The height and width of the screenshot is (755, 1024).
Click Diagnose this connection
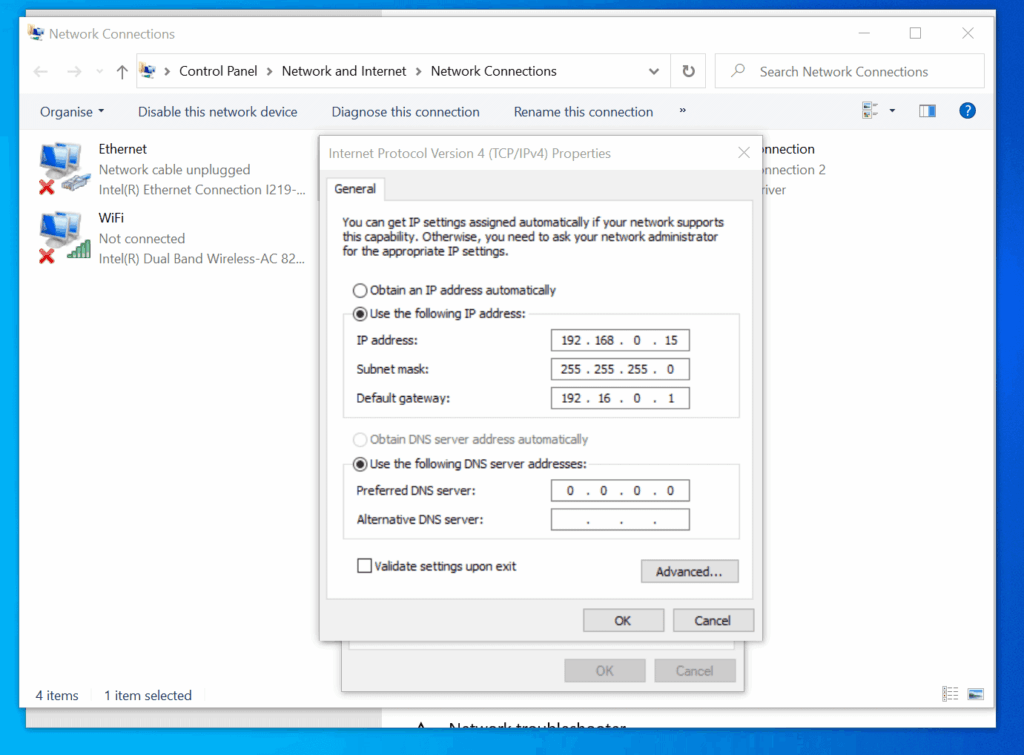click(406, 112)
